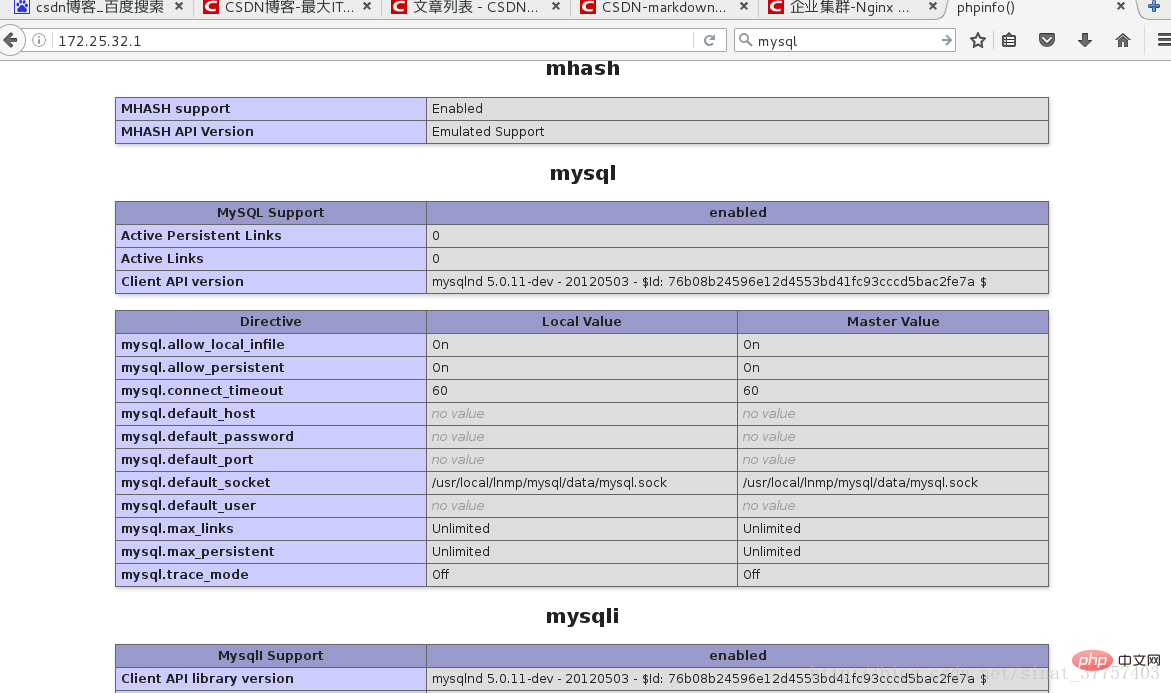Click mysql.allow_persistent directive
Image resolution: width=1171 pixels, height=693 pixels.
[202, 367]
